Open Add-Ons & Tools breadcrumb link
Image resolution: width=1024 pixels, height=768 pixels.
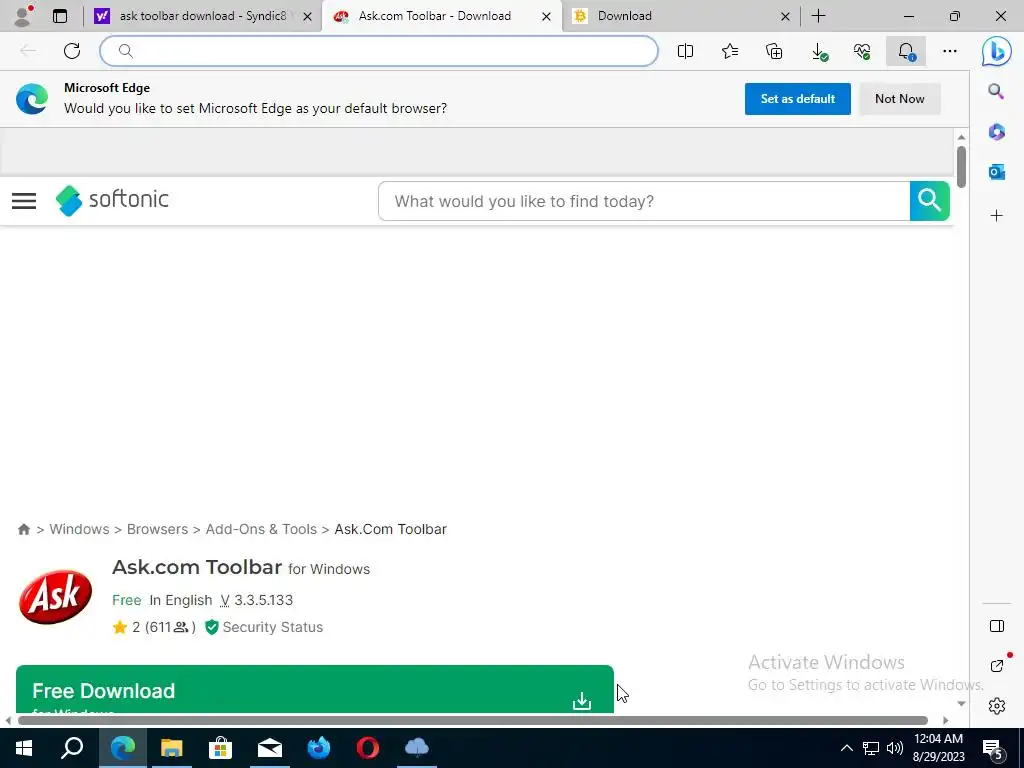coord(261,529)
